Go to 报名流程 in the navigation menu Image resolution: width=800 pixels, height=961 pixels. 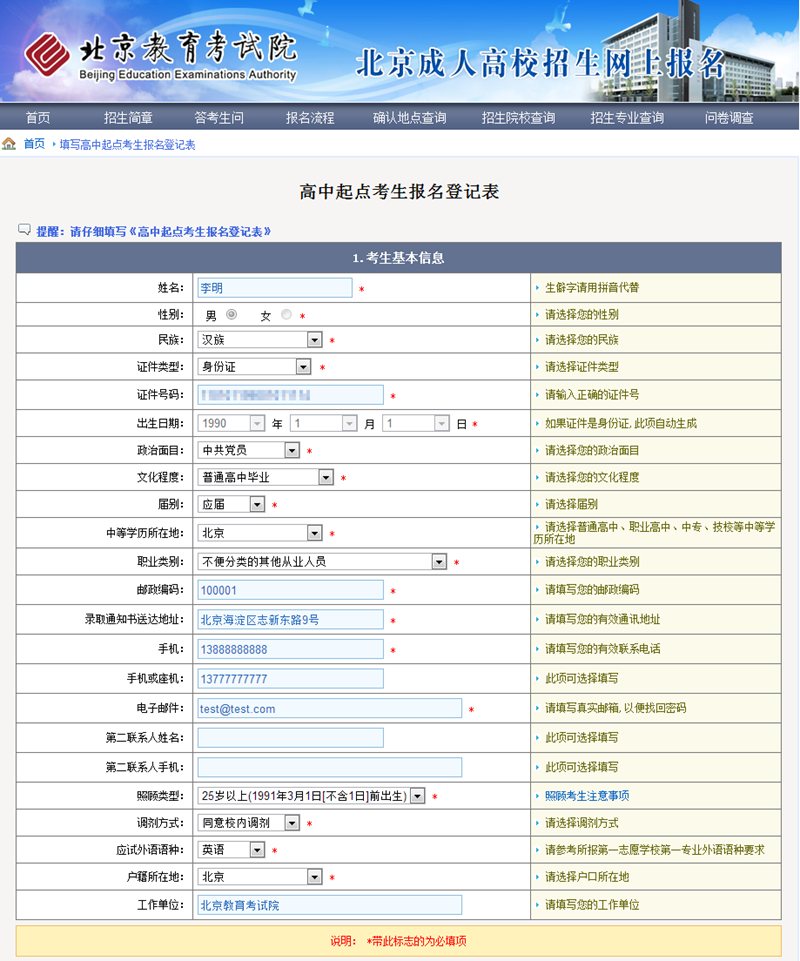tap(310, 118)
